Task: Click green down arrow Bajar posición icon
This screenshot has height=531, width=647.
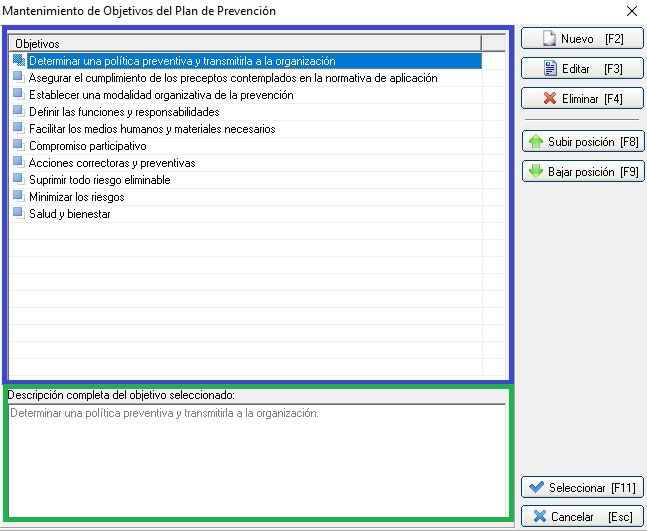Action: pos(535,172)
